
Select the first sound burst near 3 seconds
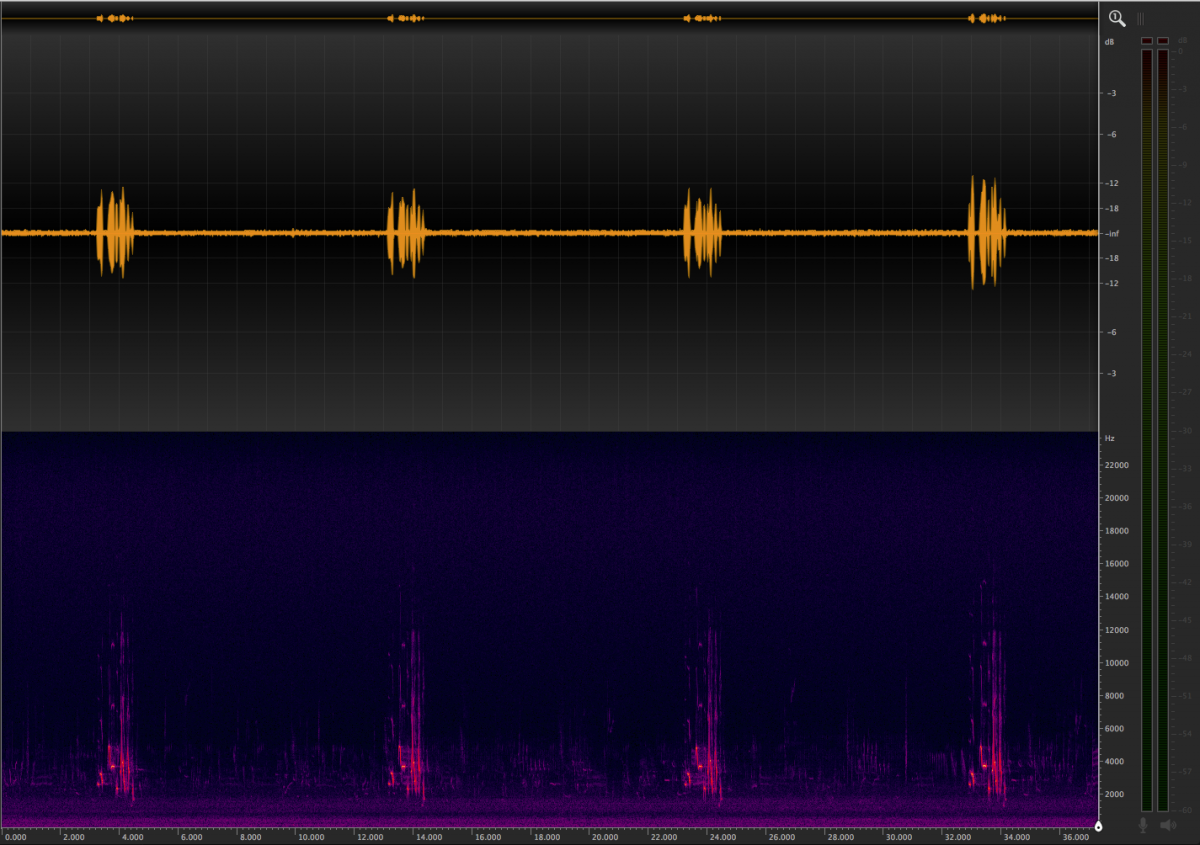point(115,232)
